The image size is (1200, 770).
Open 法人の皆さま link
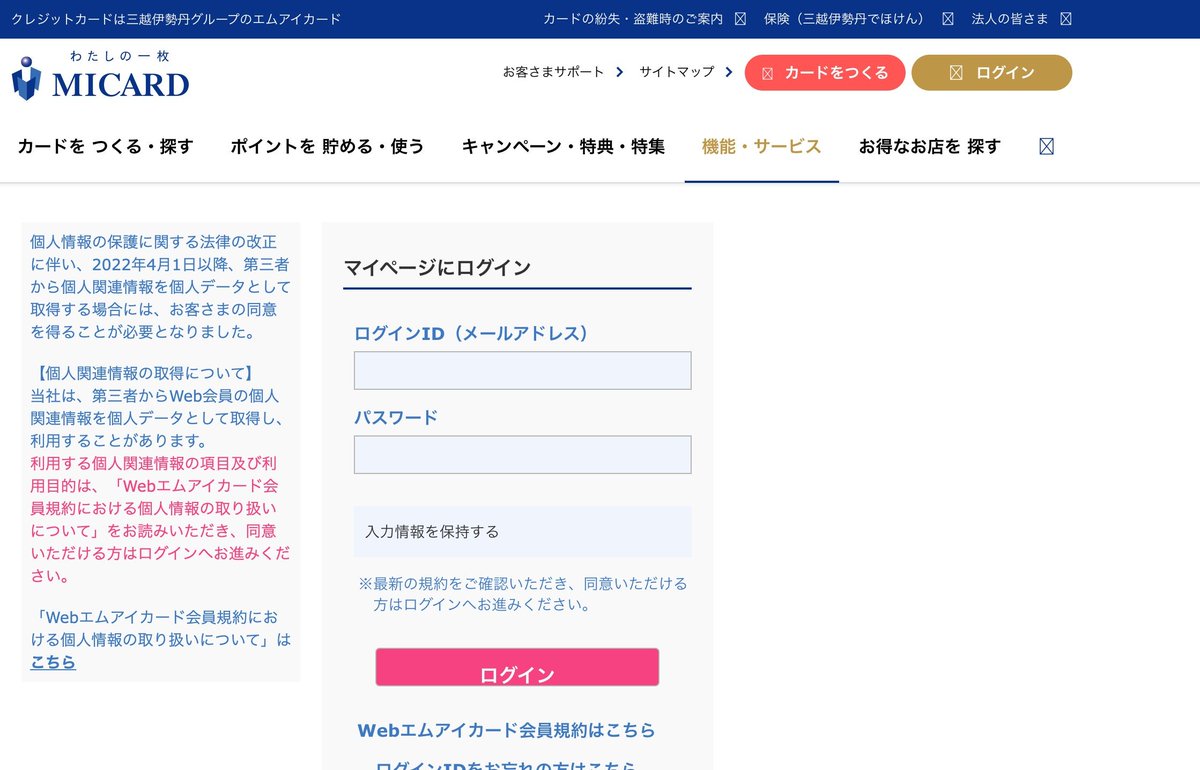click(1011, 18)
